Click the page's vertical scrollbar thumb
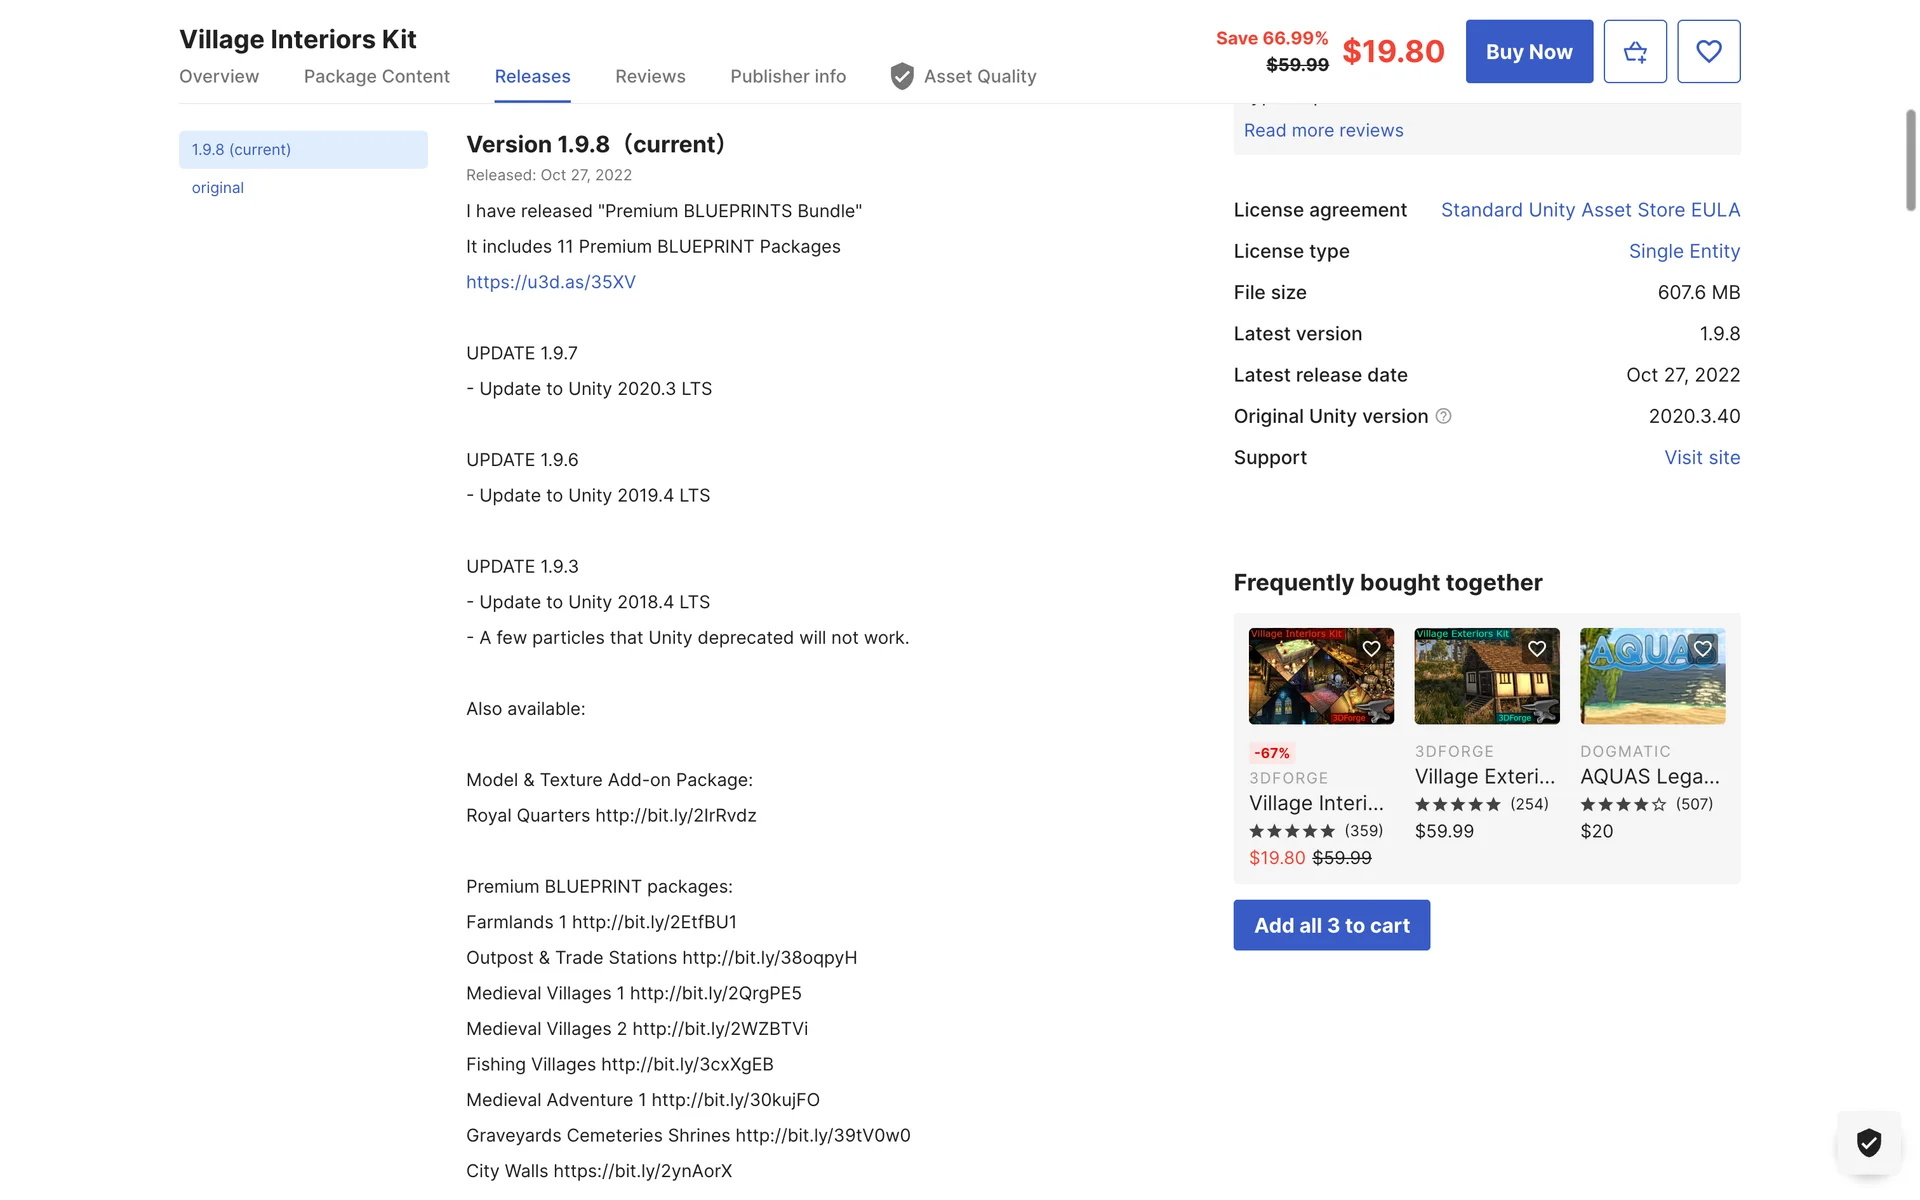The height and width of the screenshot is (1200, 1920). 1910,160
